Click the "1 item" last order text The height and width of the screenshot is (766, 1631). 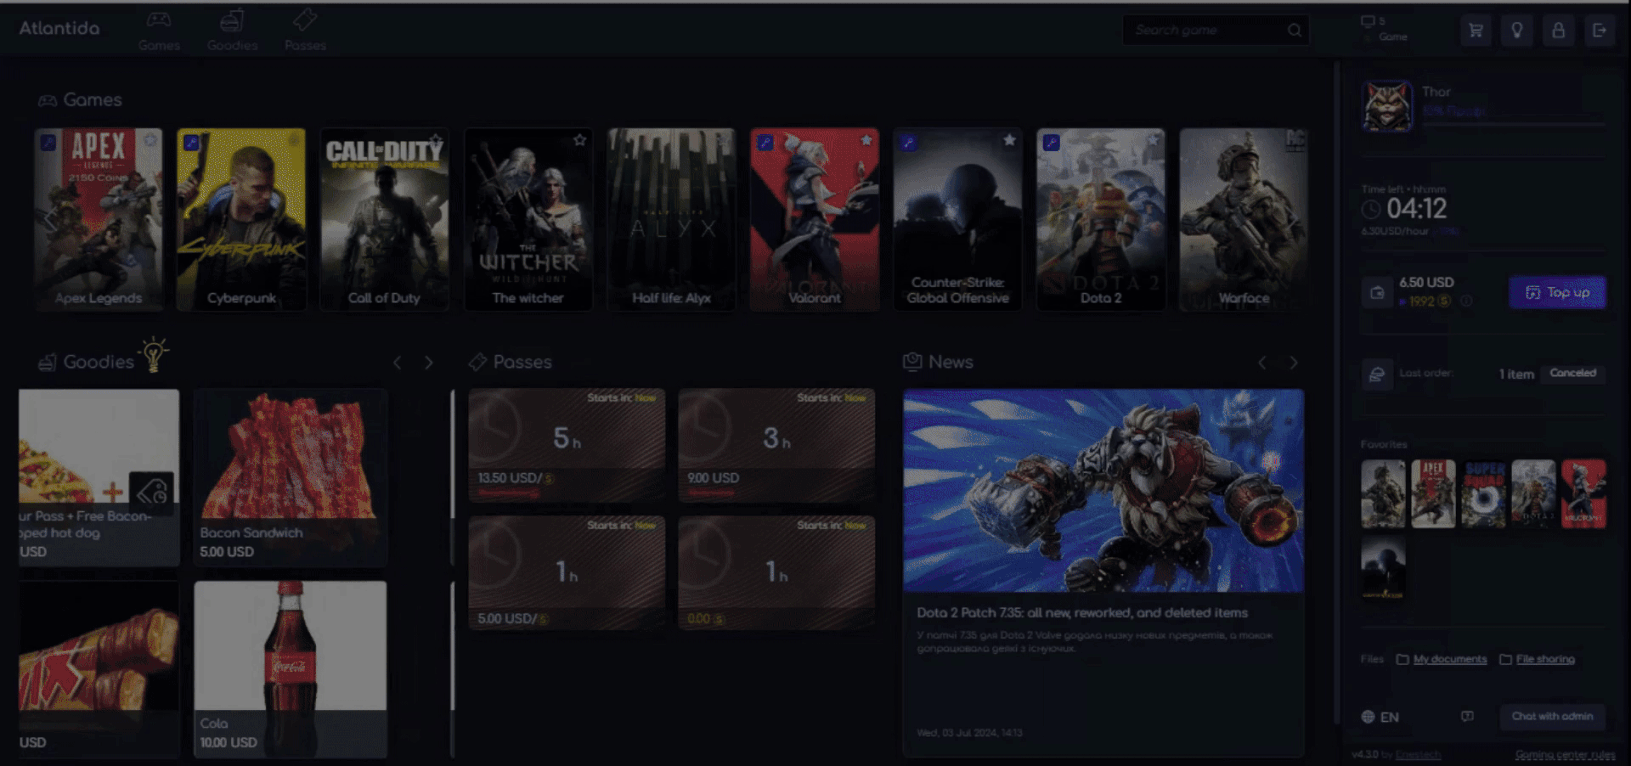tap(1516, 374)
